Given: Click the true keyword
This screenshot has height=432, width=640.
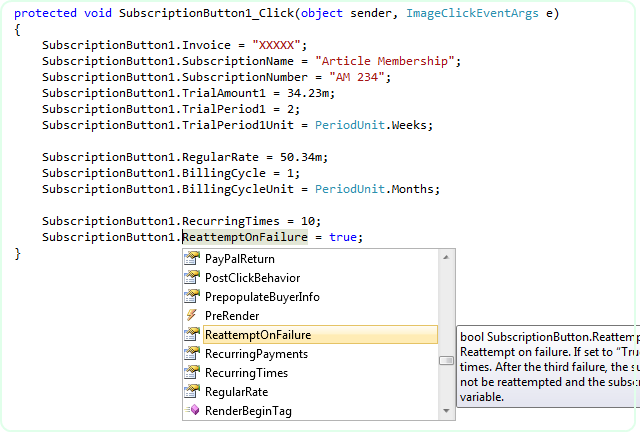Looking at the screenshot, I should 343,237.
